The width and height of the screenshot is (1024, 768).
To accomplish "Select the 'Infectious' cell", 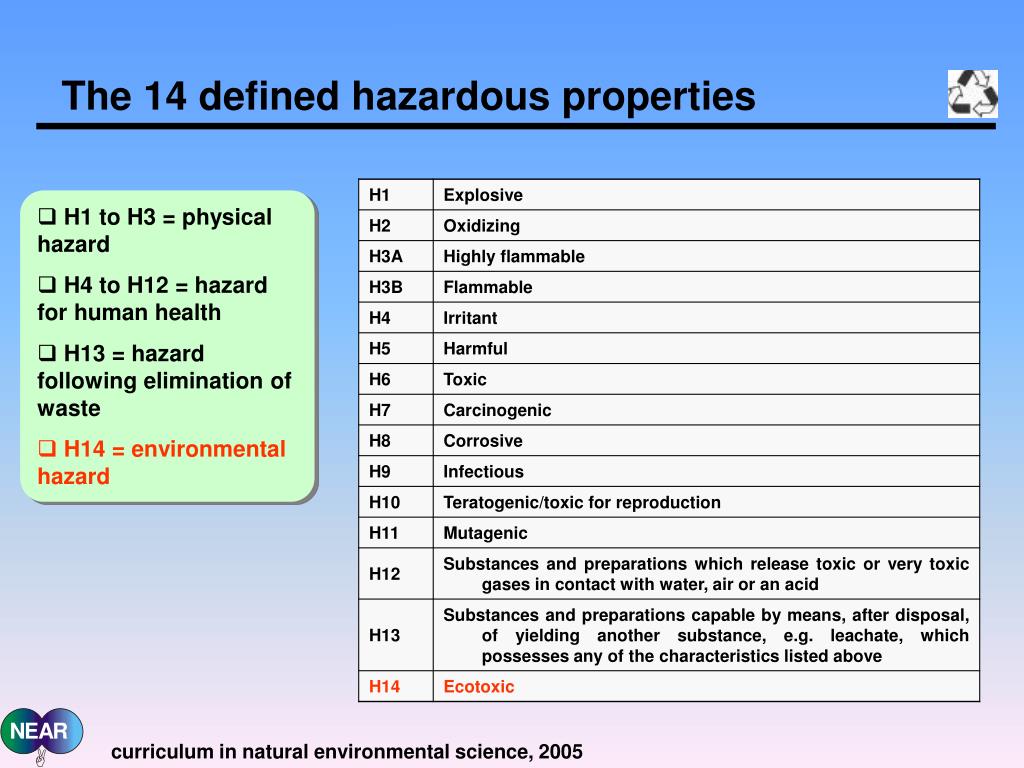I will pos(706,471).
